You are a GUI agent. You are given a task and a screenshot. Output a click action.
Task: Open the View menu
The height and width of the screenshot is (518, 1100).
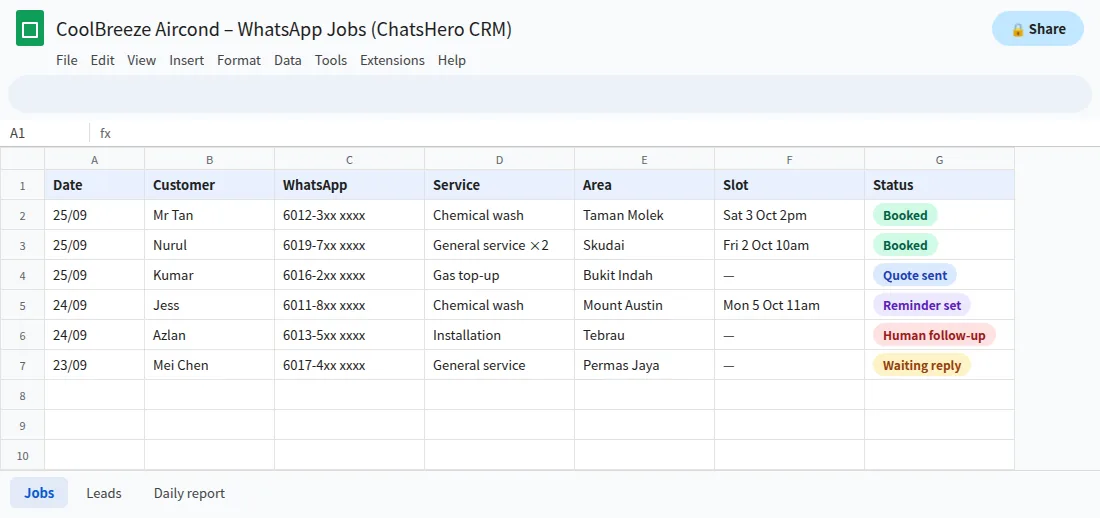click(142, 60)
